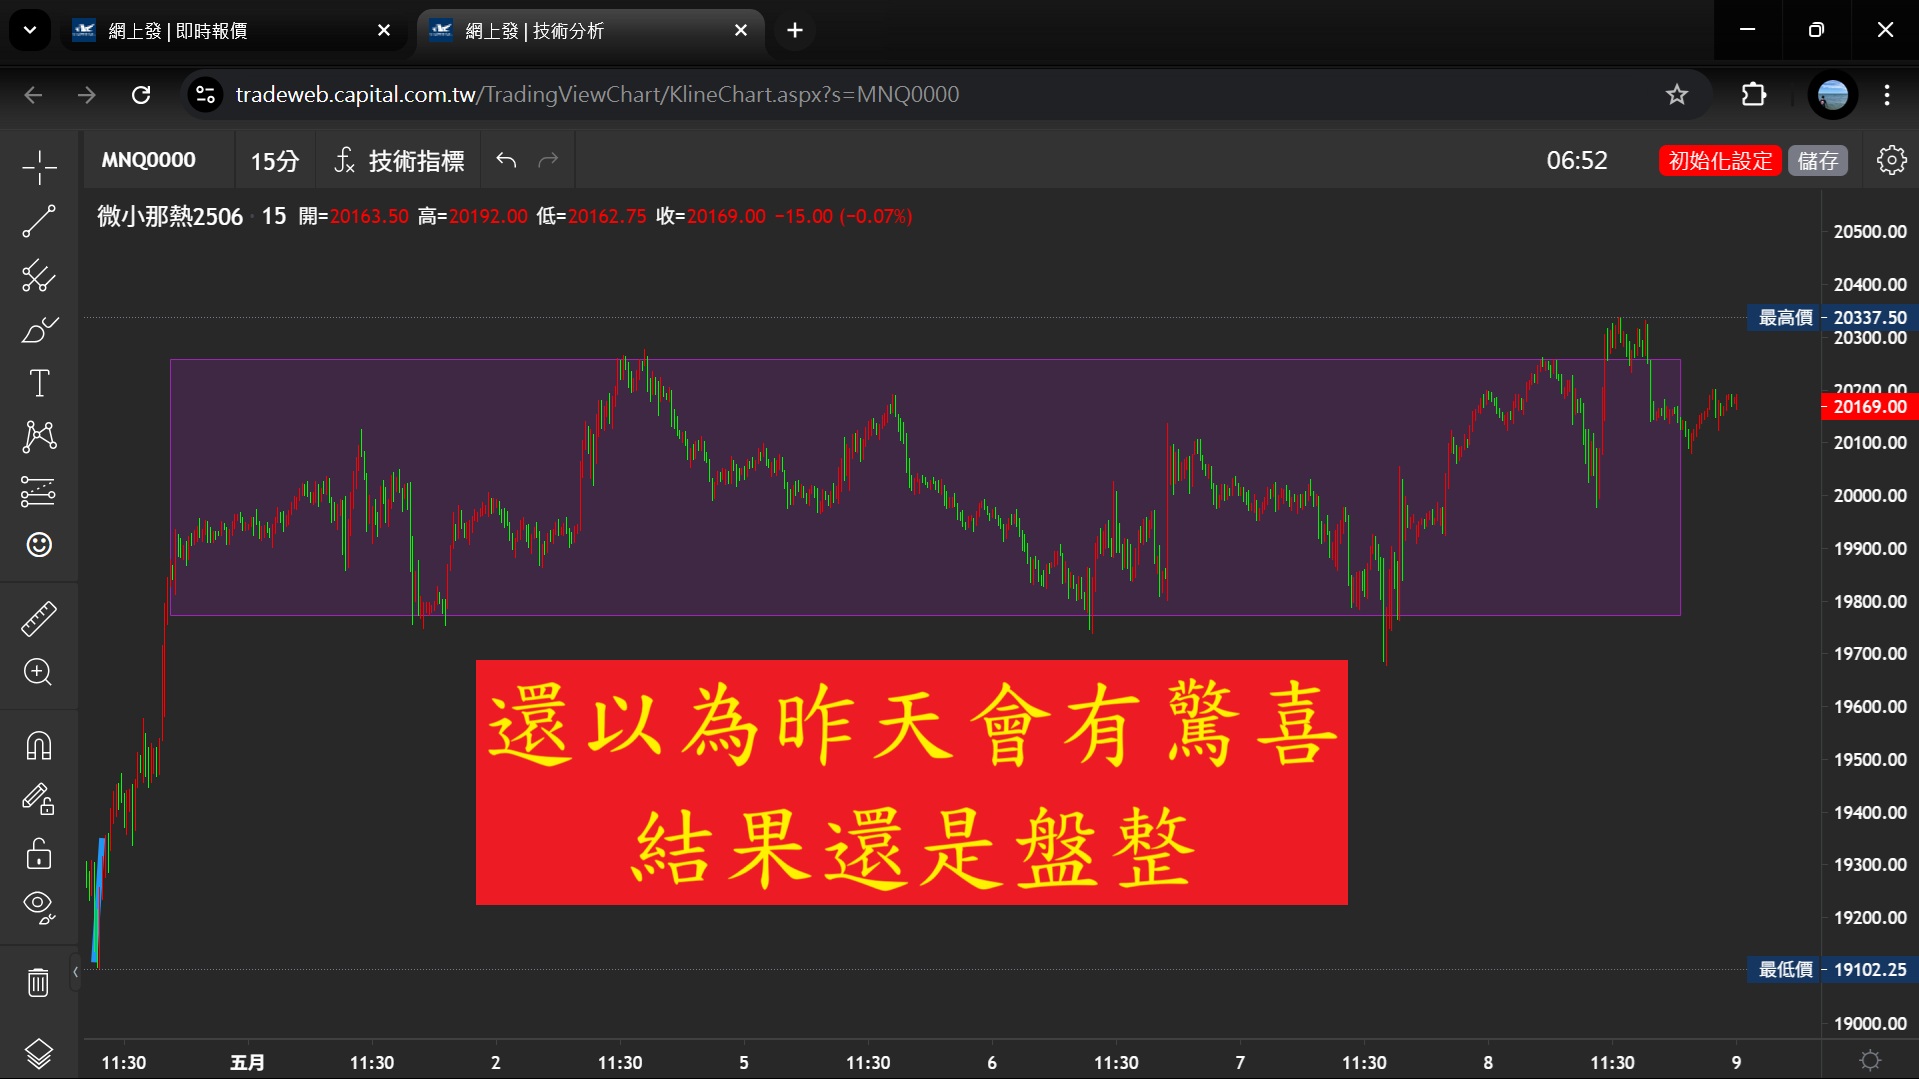This screenshot has width=1919, height=1079.
Task: Toggle lock all drawing tools
Action: [x=39, y=853]
